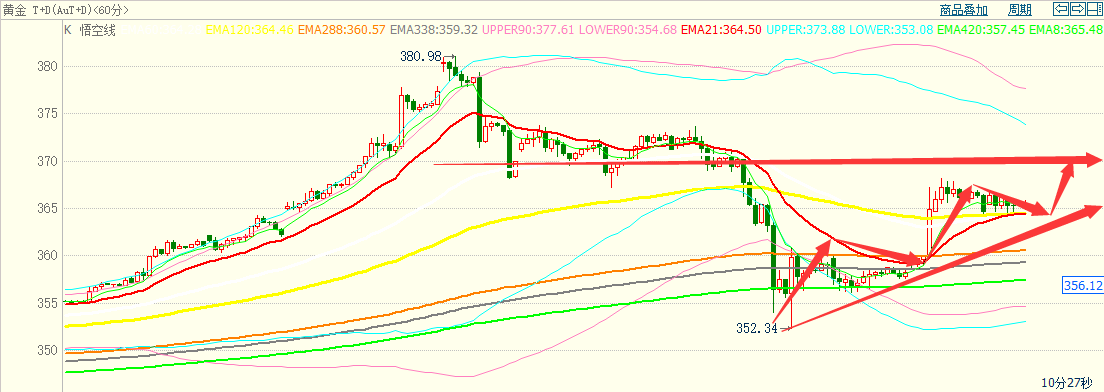The height and width of the screenshot is (392, 1104).
Task: Click the 352.34 low price marker
Action: 755,328
